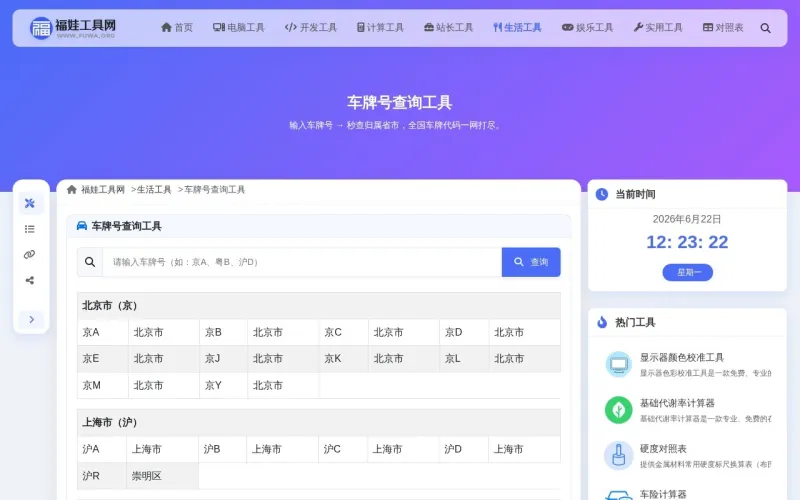Click the 12:23:22 clock display
This screenshot has height=500, width=800.
[687, 242]
